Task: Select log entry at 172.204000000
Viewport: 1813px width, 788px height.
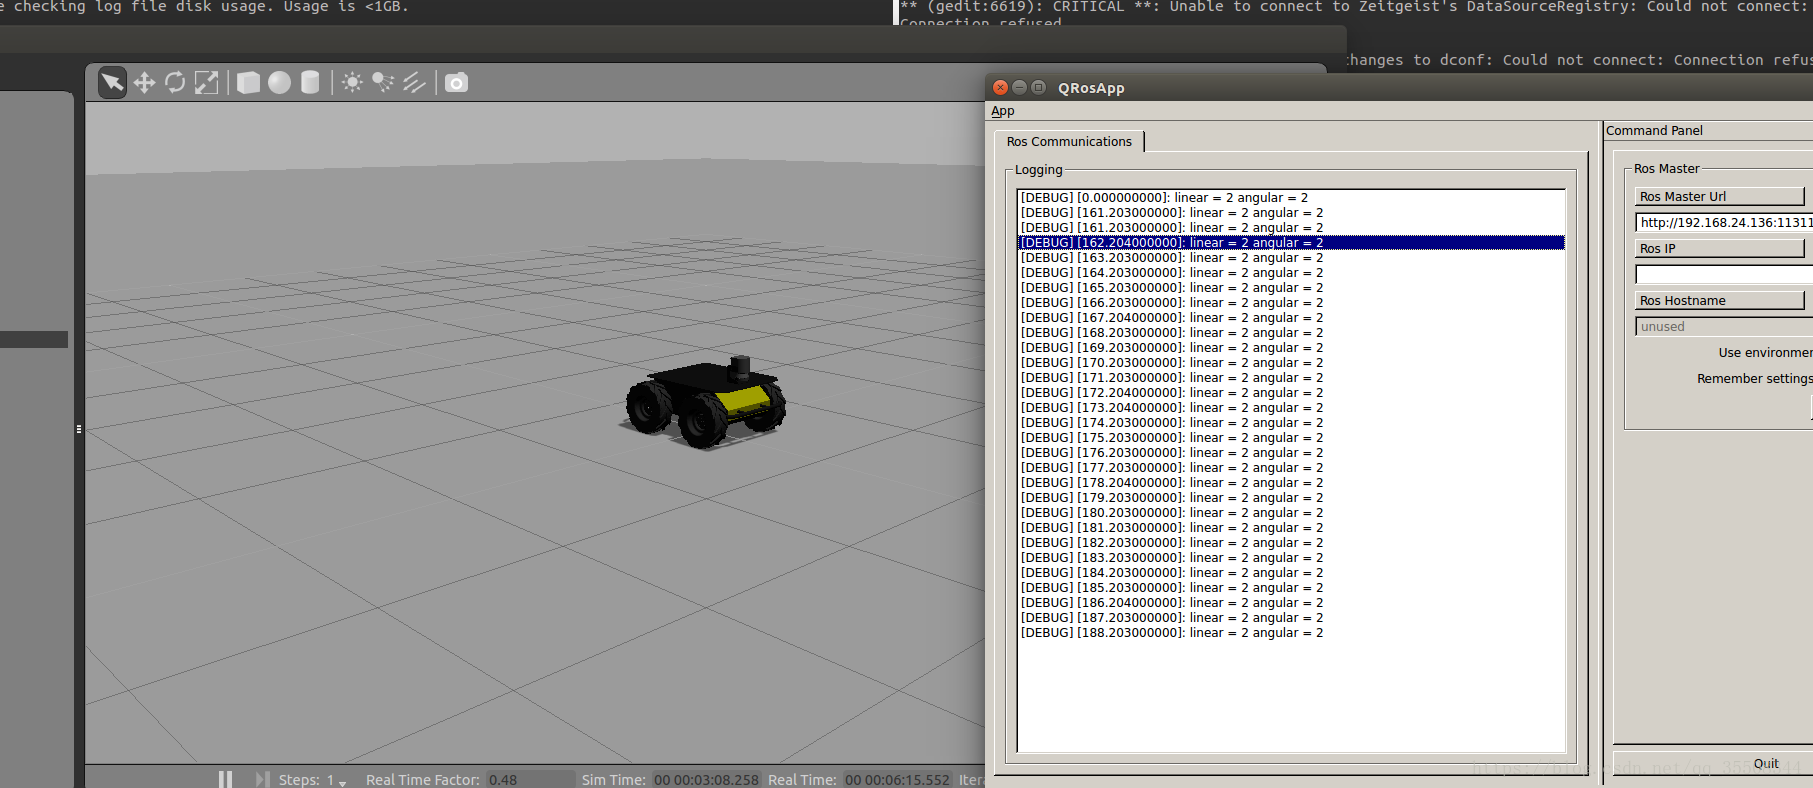Action: coord(1290,392)
